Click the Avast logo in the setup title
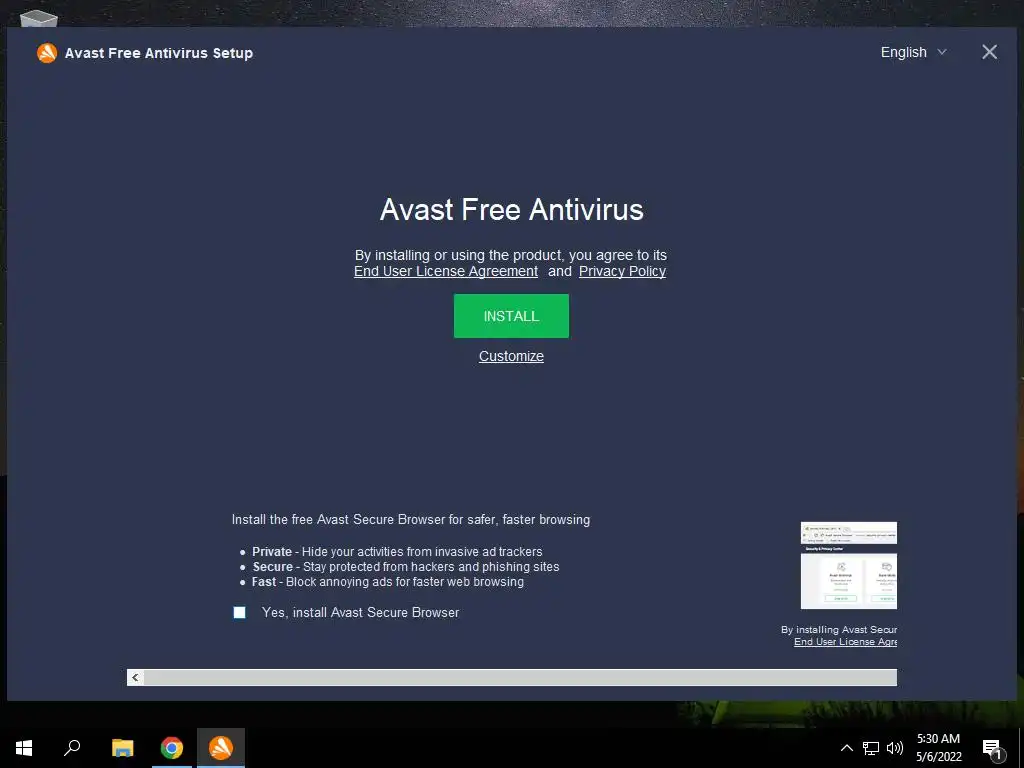 47,53
